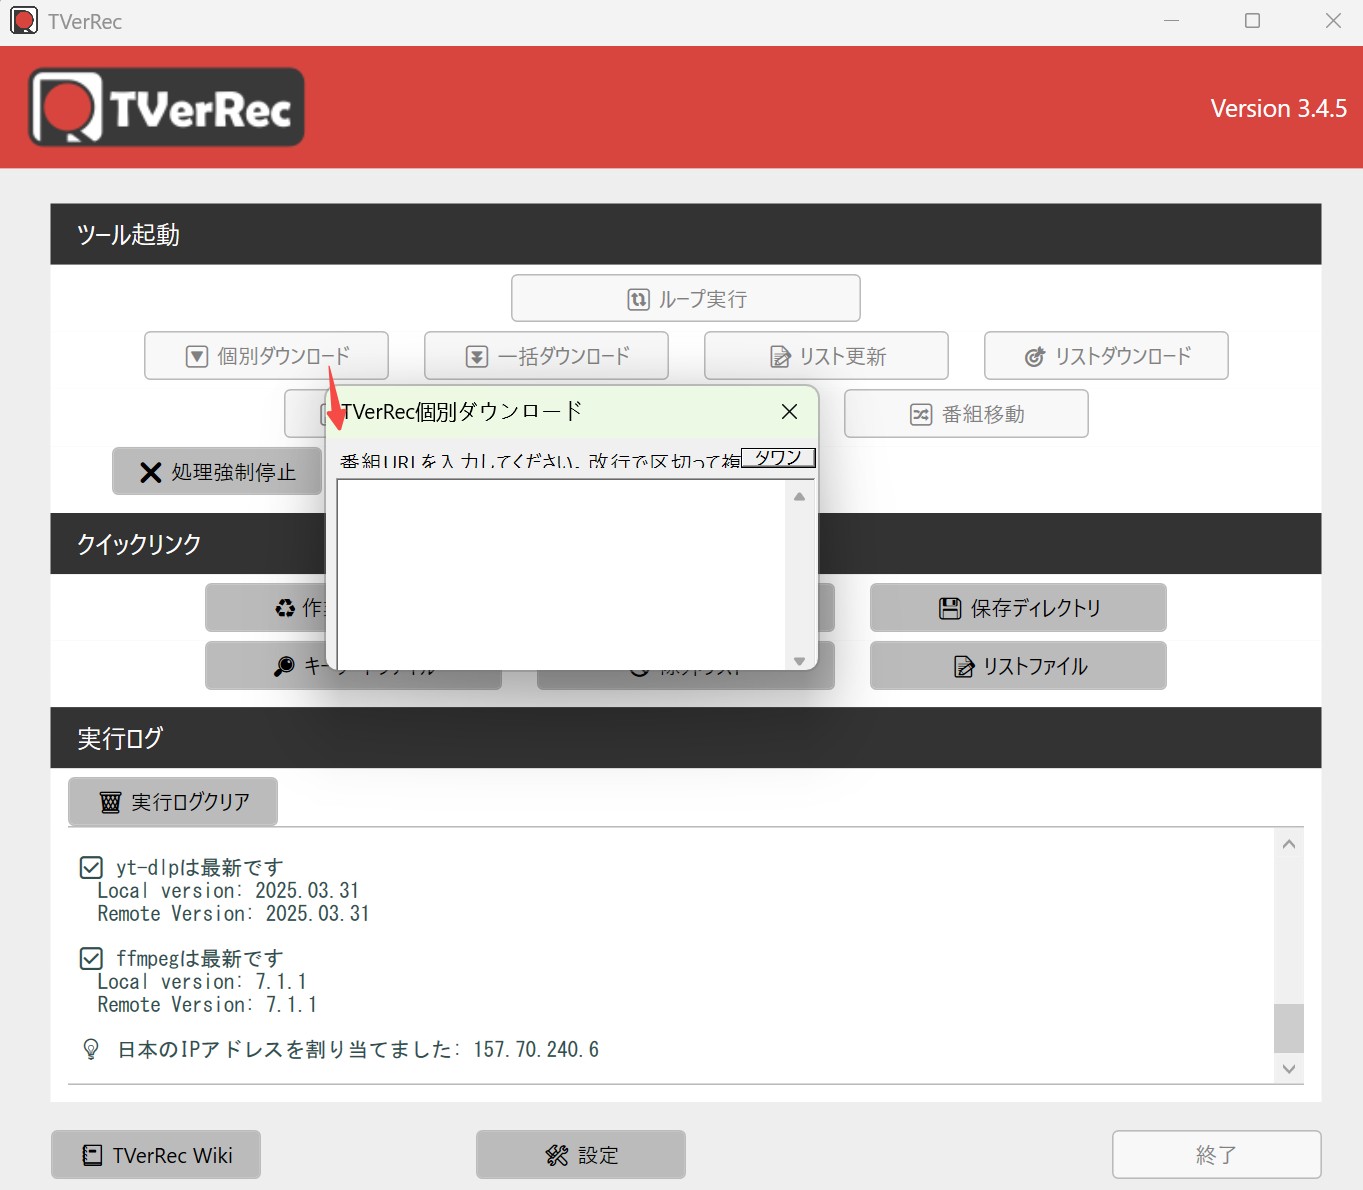Viewport: 1363px width, 1190px height.
Task: Click the floppy disk icon on 保存ディレクトリ
Action: [950, 608]
